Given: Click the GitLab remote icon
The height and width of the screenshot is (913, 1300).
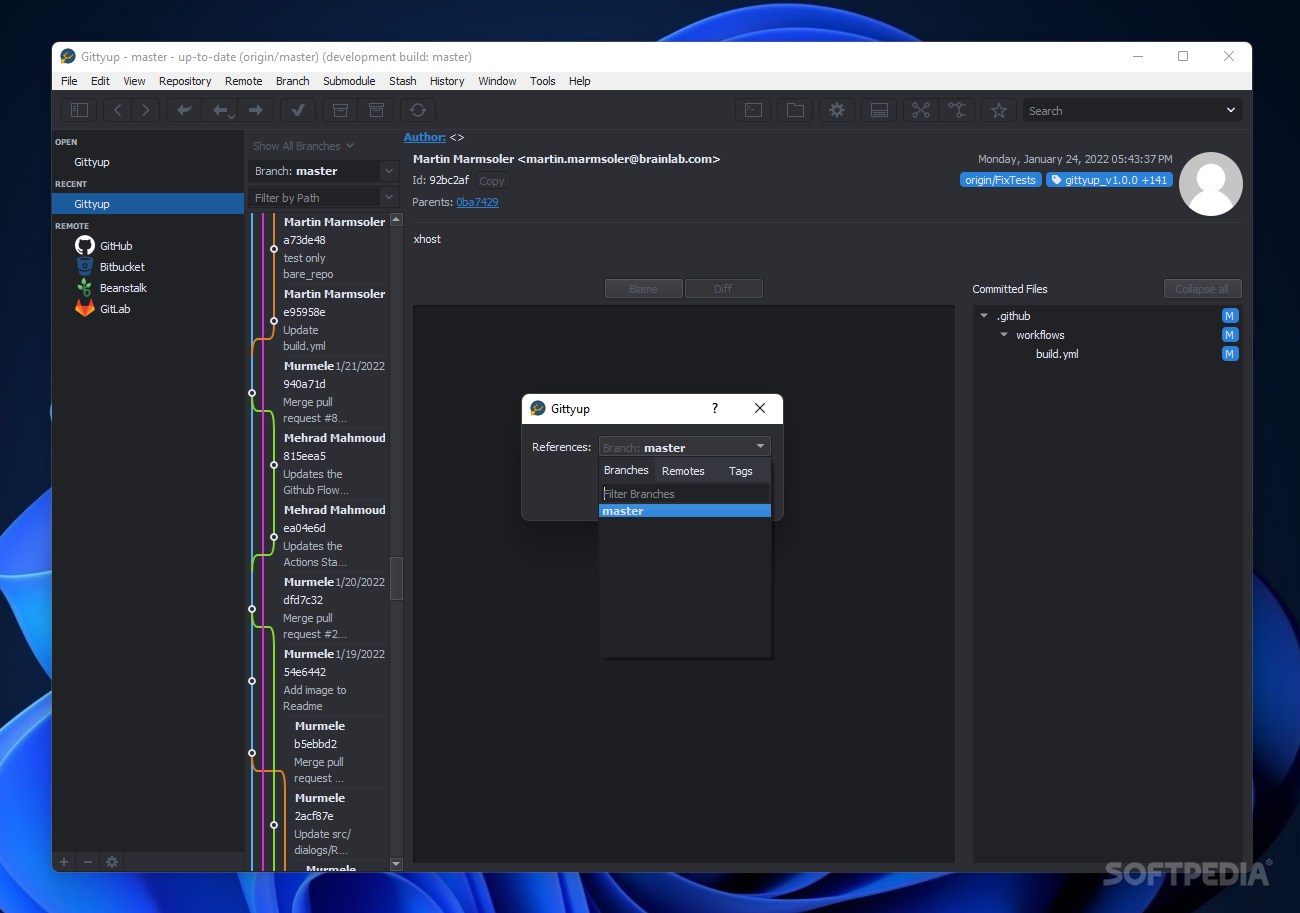Looking at the screenshot, I should [85, 308].
